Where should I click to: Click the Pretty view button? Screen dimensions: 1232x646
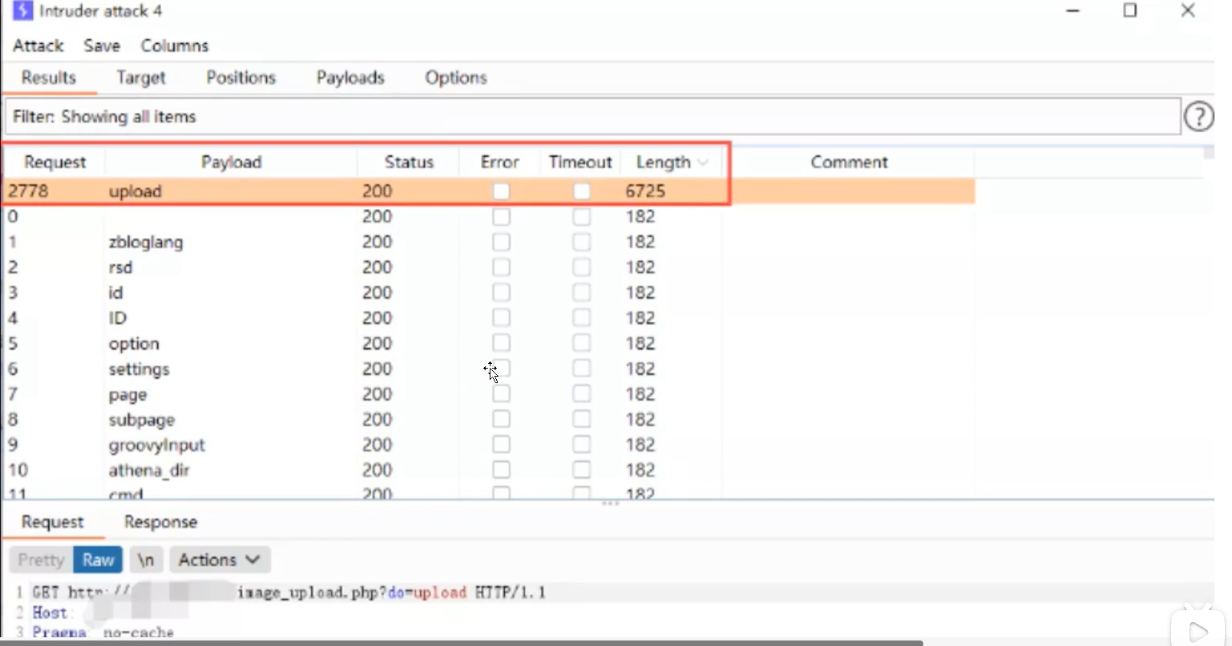click(40, 560)
